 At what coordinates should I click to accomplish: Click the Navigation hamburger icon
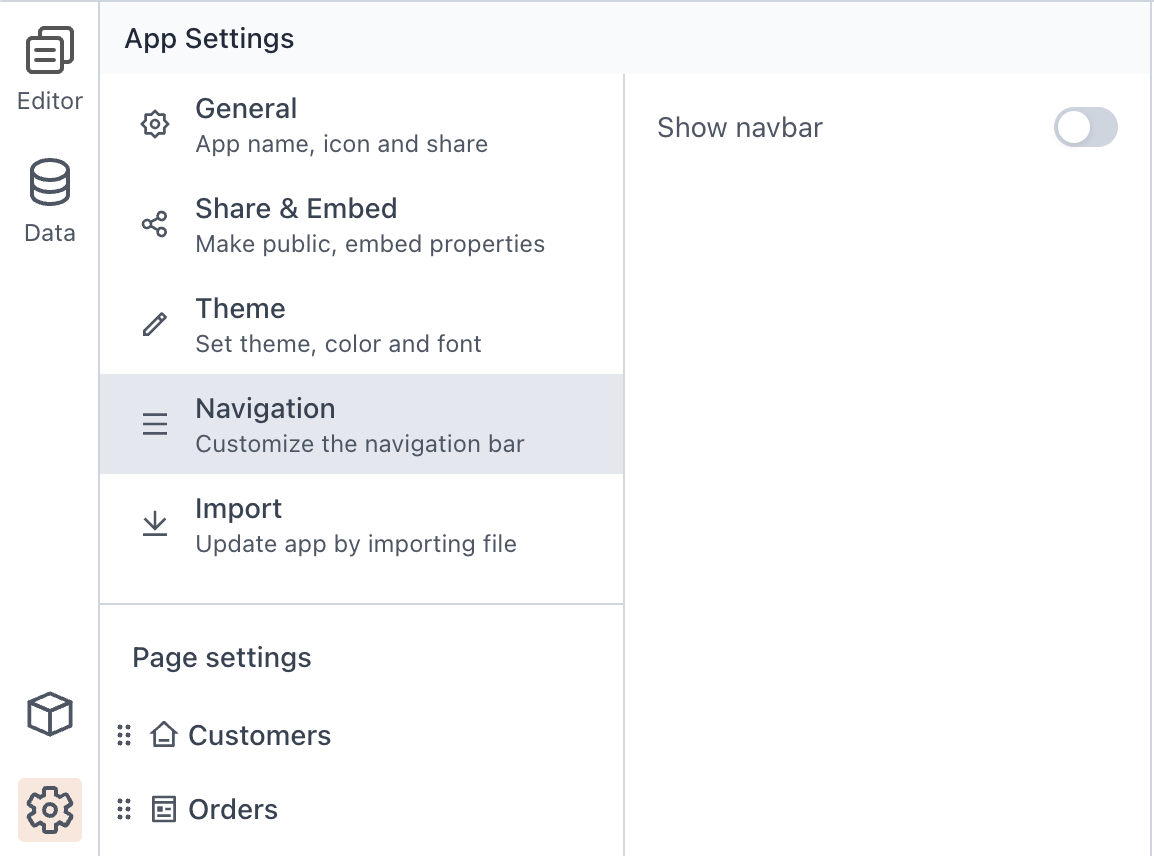pos(154,424)
